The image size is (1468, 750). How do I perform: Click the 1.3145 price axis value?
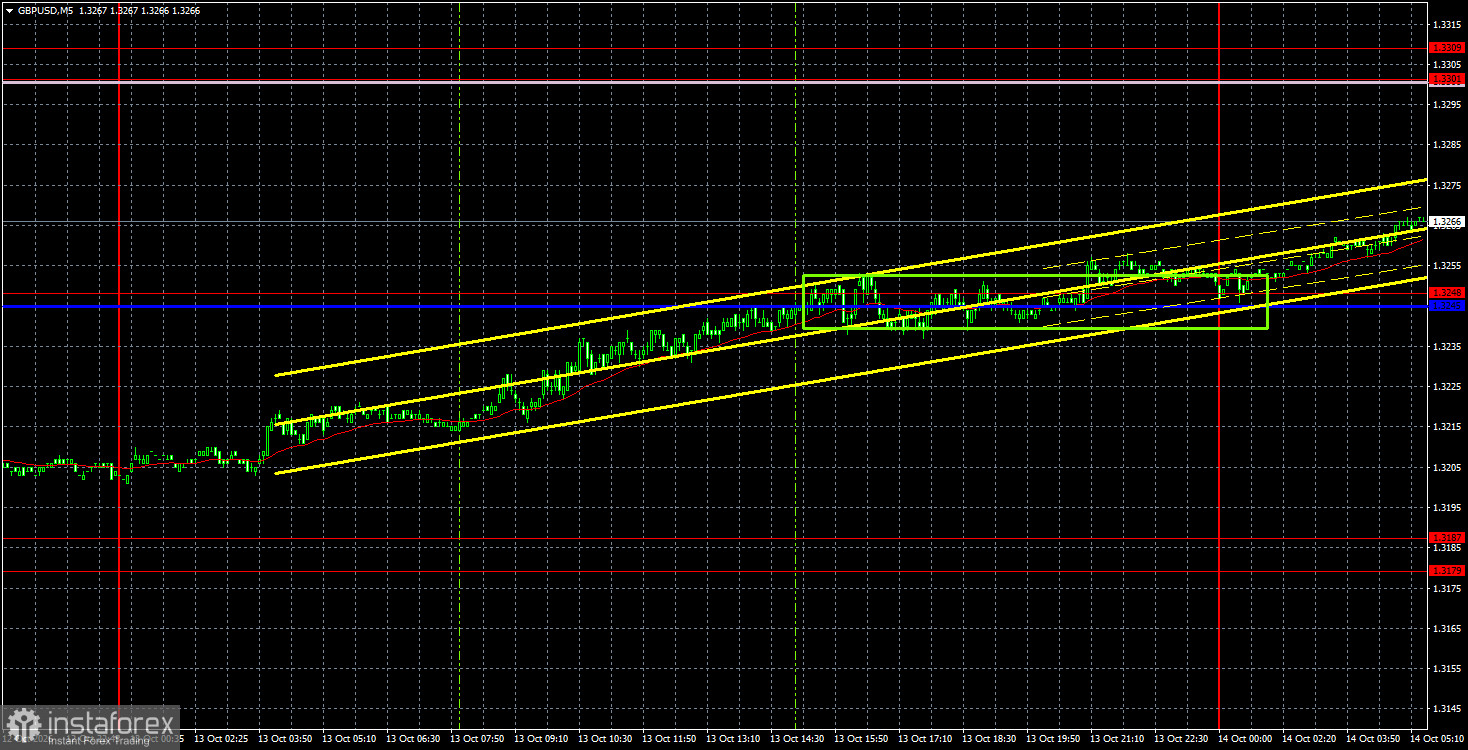click(x=1447, y=708)
